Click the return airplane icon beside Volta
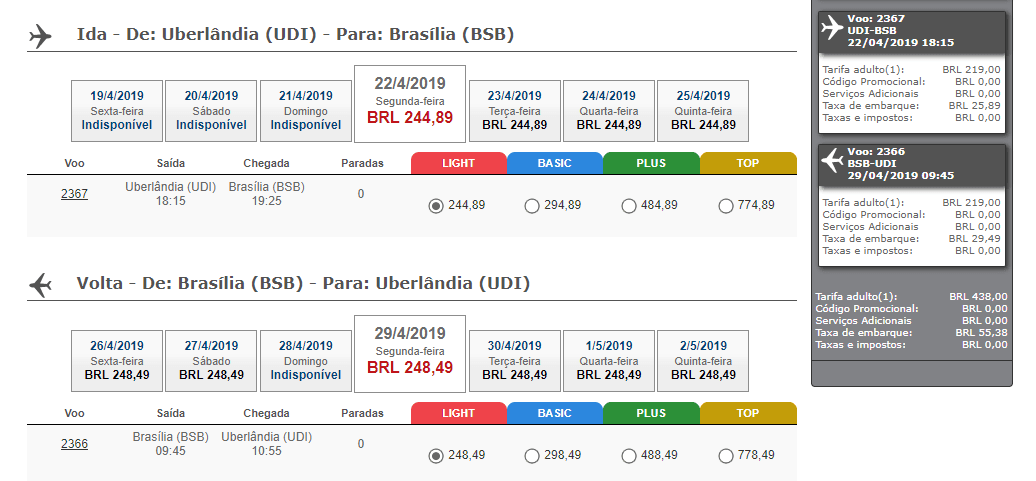The height and width of the screenshot is (481, 1036). pyautogui.click(x=40, y=285)
